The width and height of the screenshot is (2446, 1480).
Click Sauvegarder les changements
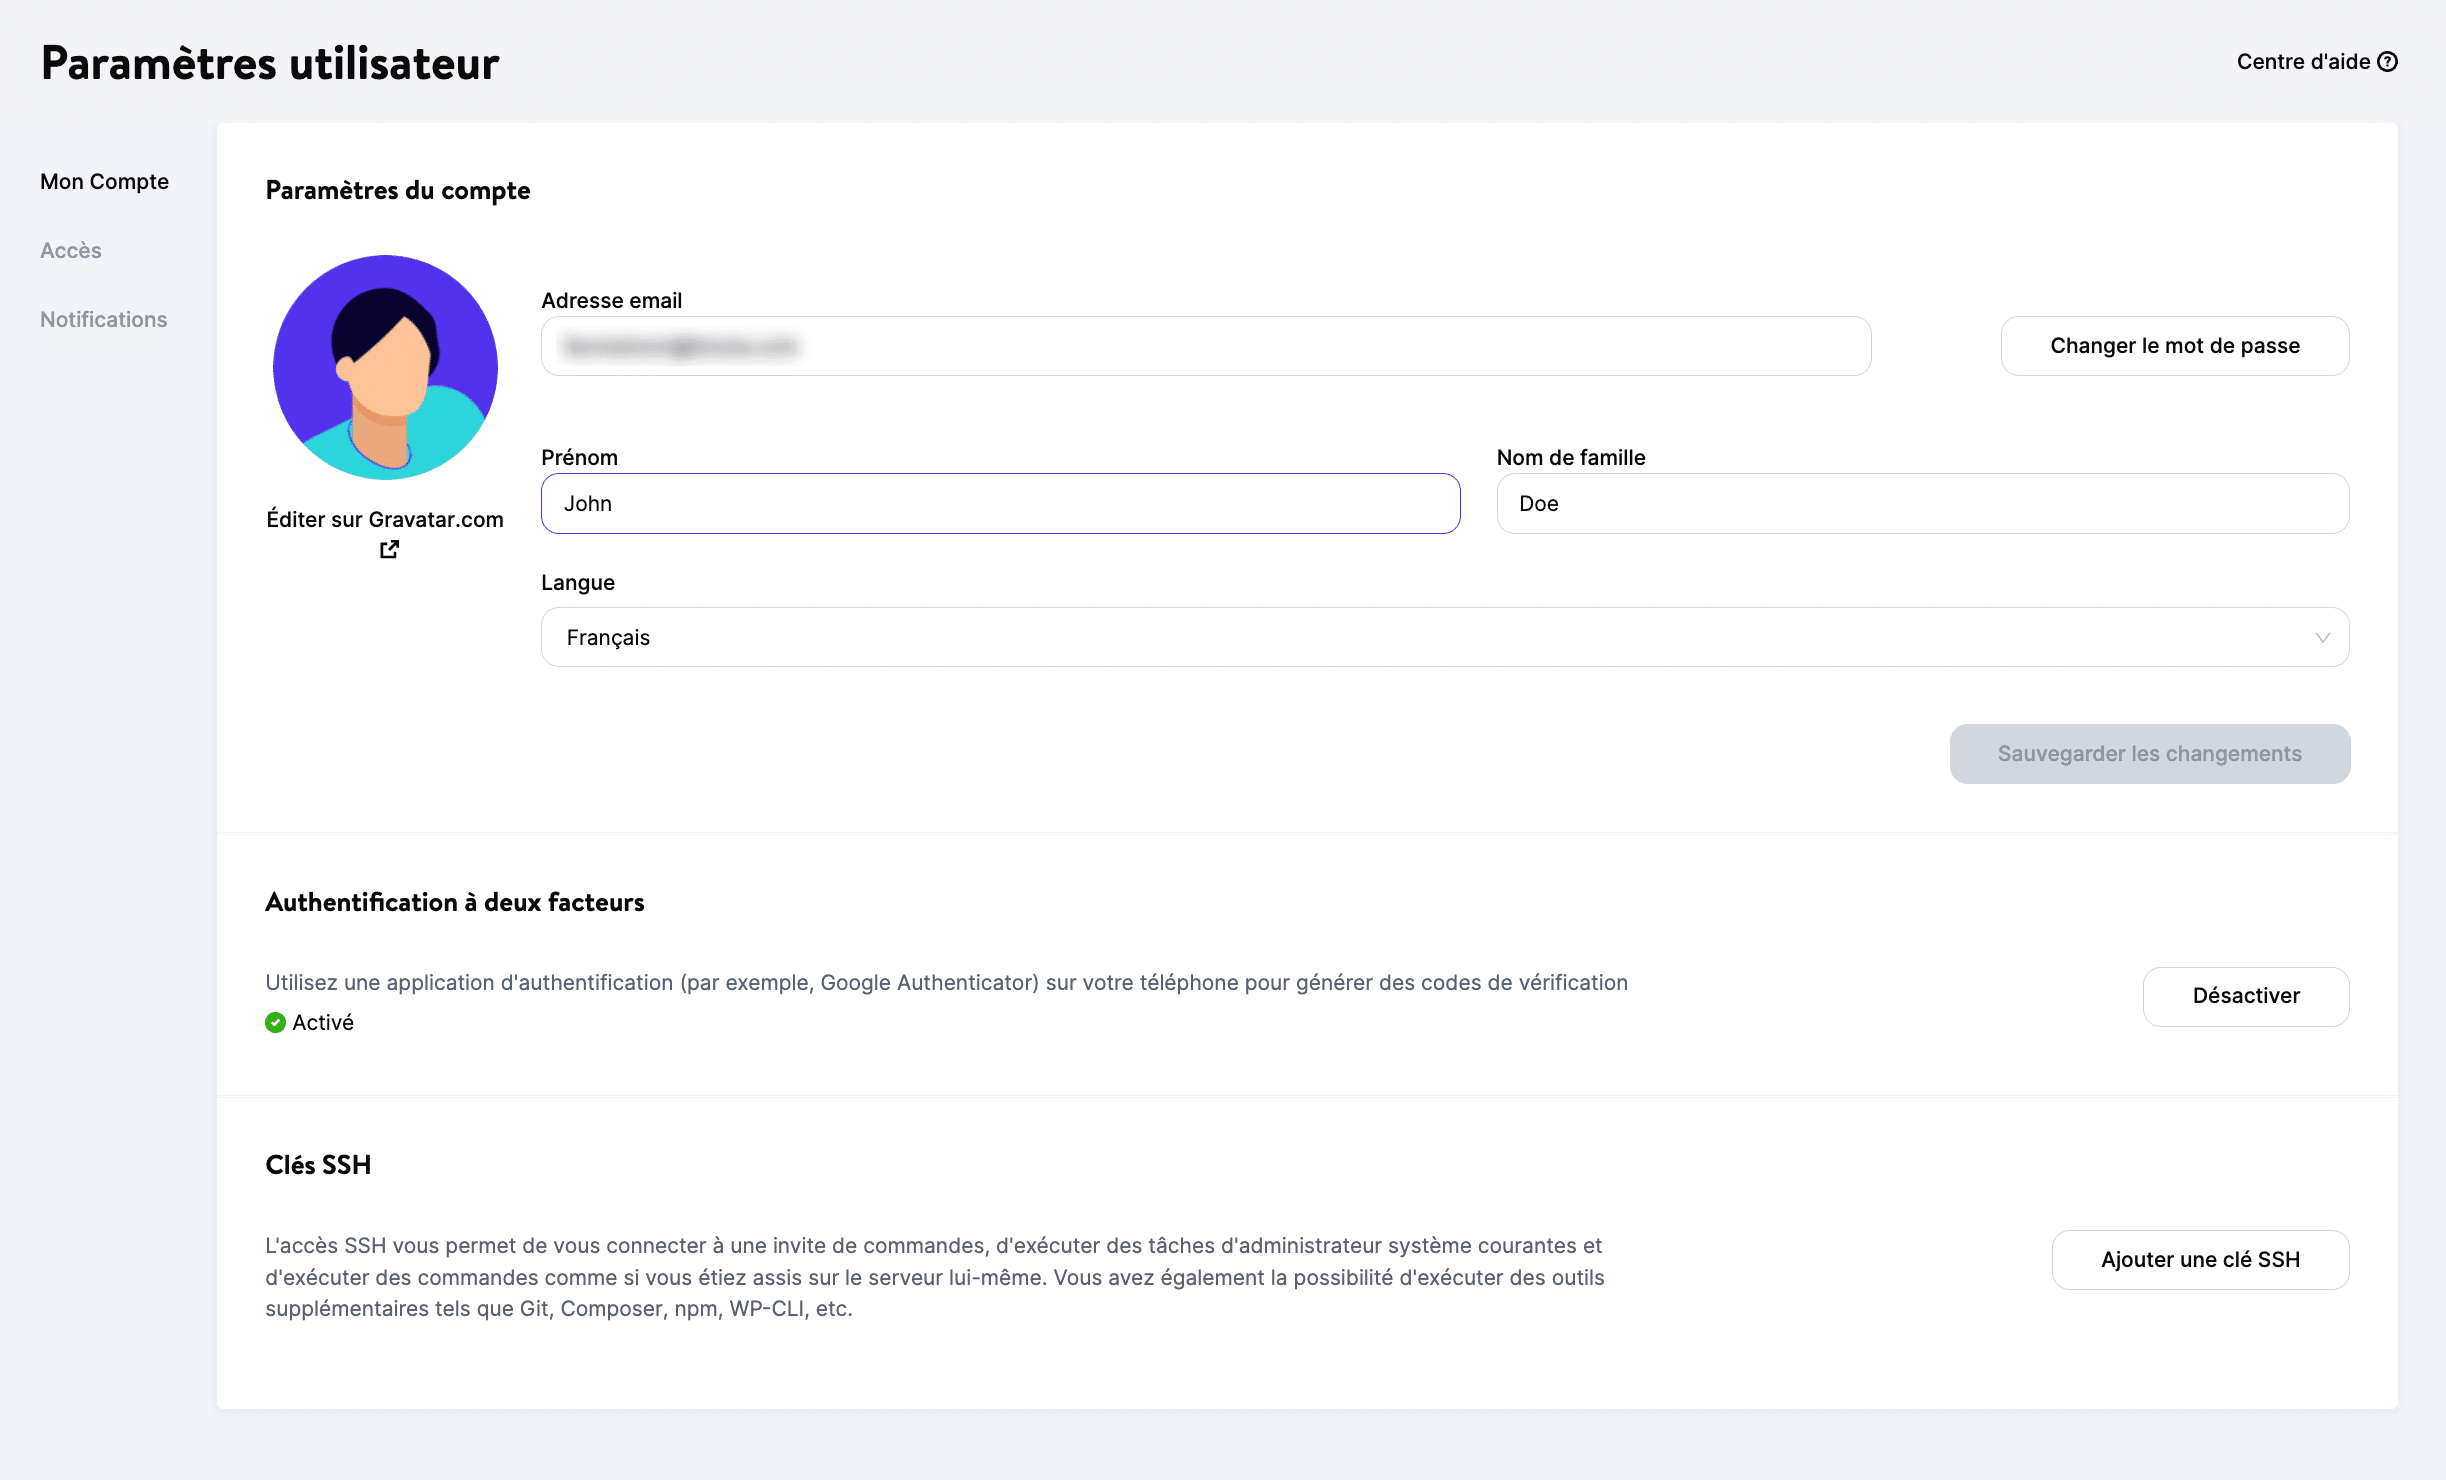2148,753
